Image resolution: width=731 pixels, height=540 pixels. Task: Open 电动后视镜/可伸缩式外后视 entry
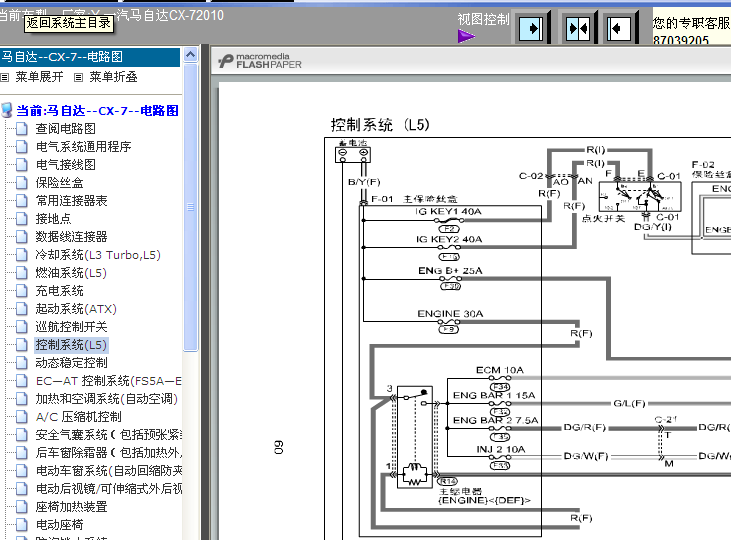109,489
